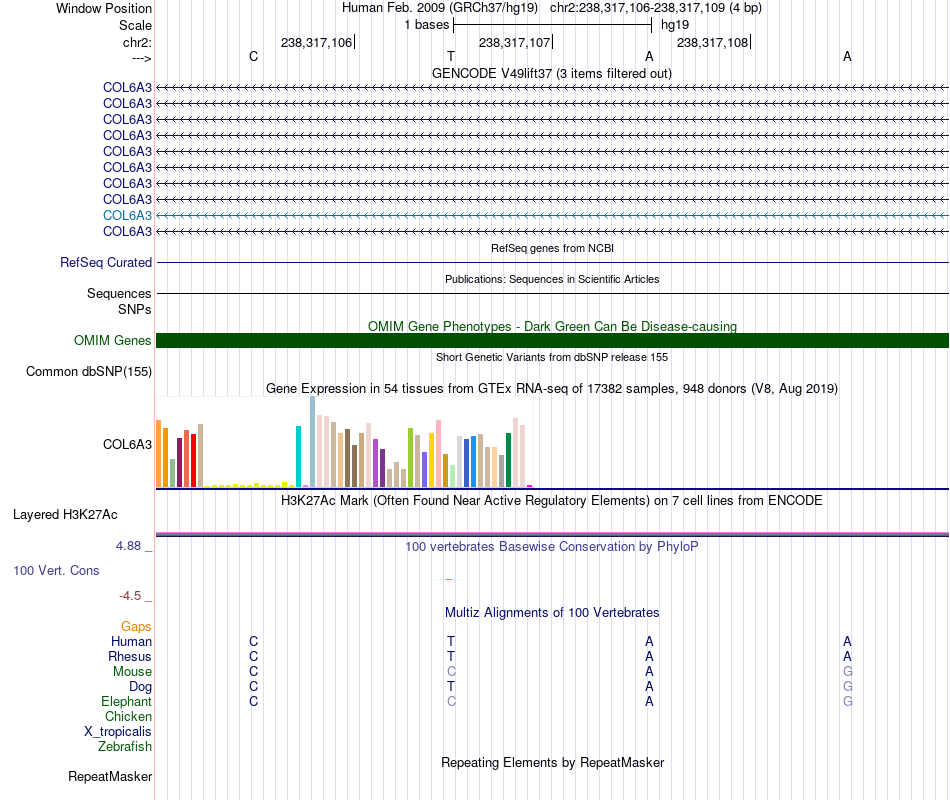Viewport: 950px width, 800px height.
Task: Open 'Multiz Alignments of 100 Vertebrates' title
Action: coord(552,613)
